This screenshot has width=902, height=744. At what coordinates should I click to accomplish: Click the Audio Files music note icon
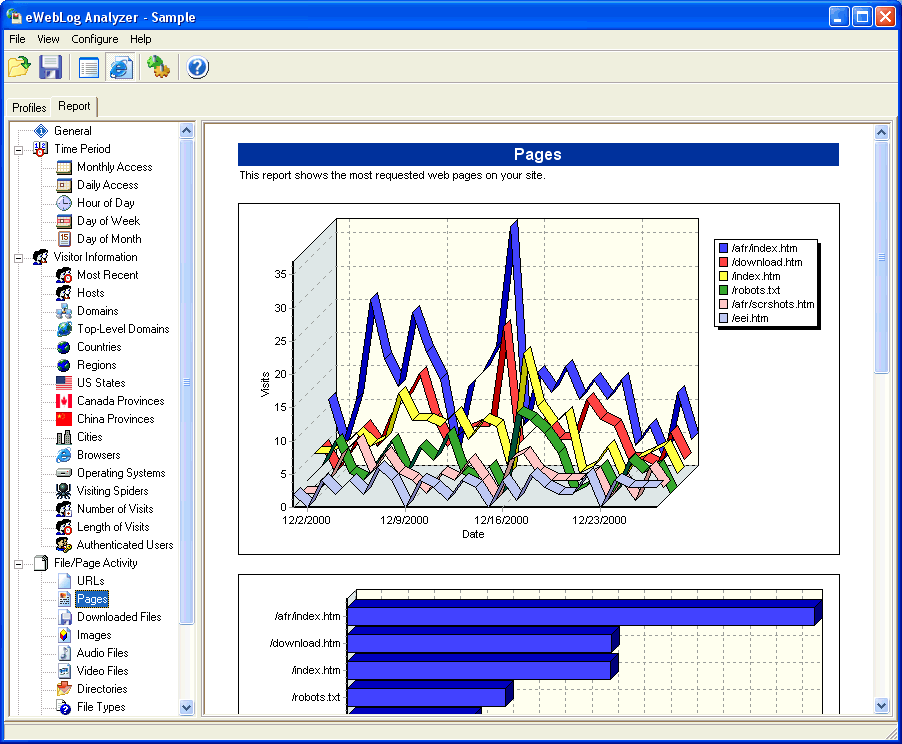coord(65,653)
